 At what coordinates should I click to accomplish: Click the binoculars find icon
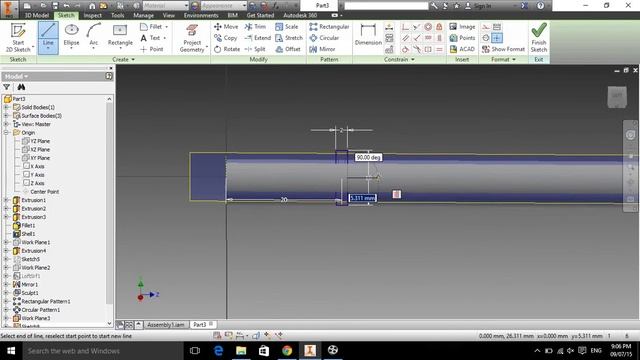[21, 87]
